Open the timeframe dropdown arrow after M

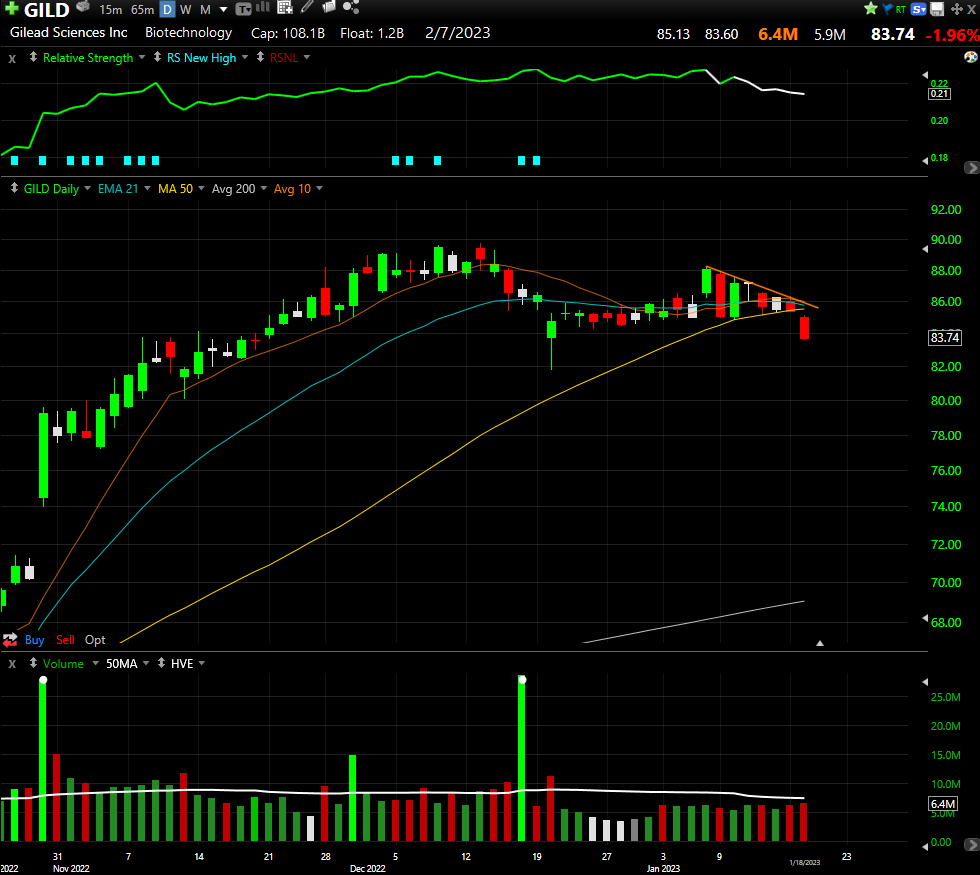click(x=224, y=10)
